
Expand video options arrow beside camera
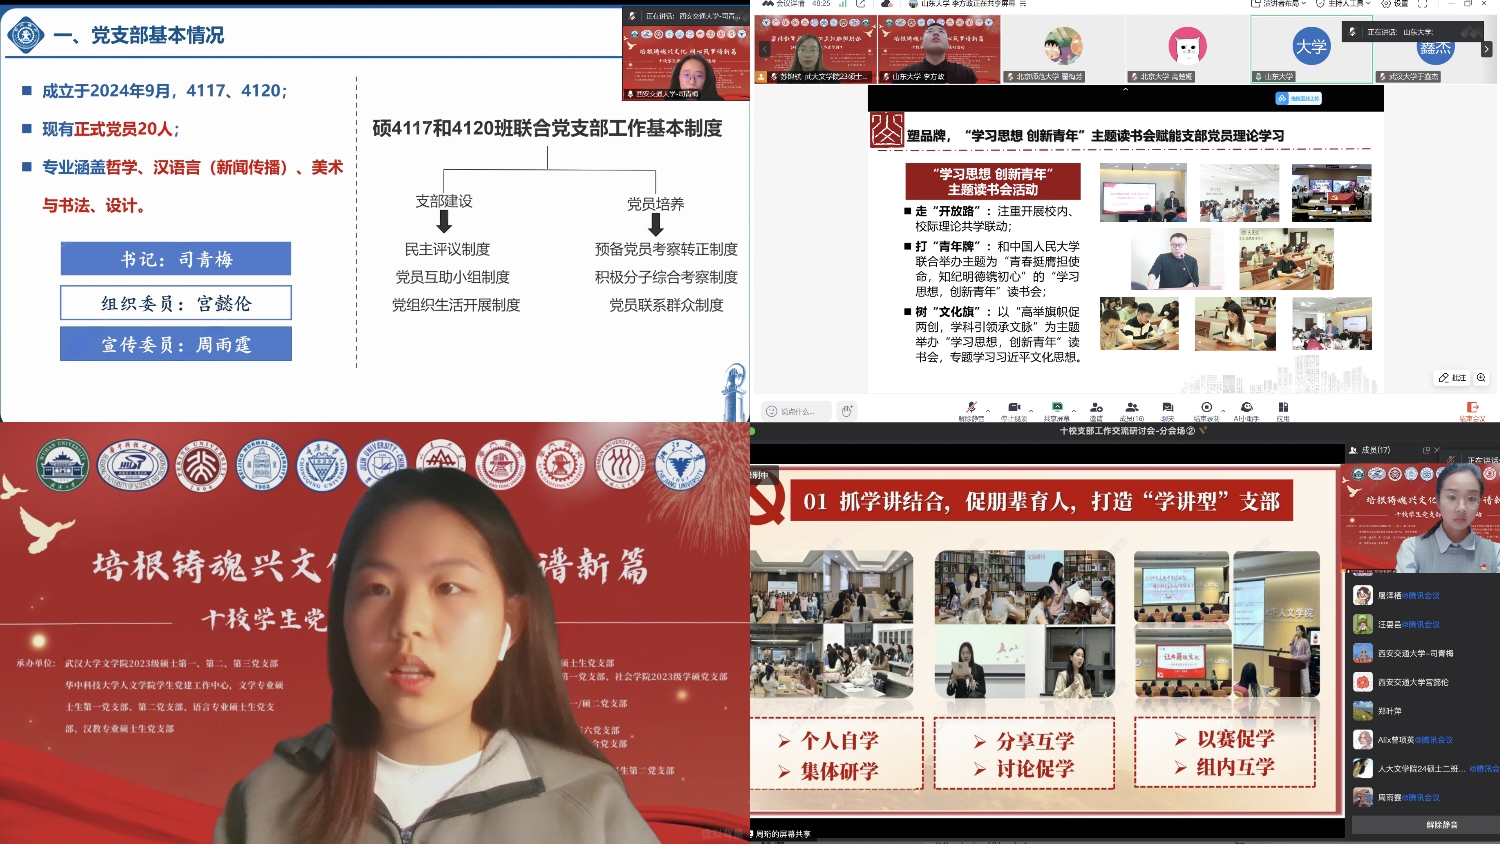pos(1031,410)
